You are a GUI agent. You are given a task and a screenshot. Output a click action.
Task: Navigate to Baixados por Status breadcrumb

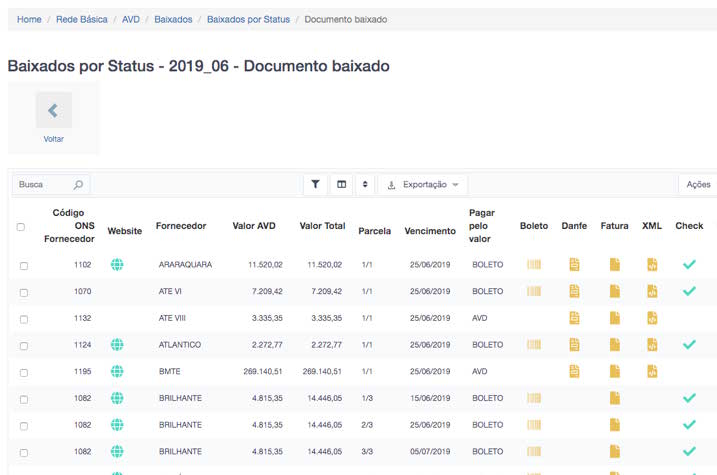[x=248, y=19]
